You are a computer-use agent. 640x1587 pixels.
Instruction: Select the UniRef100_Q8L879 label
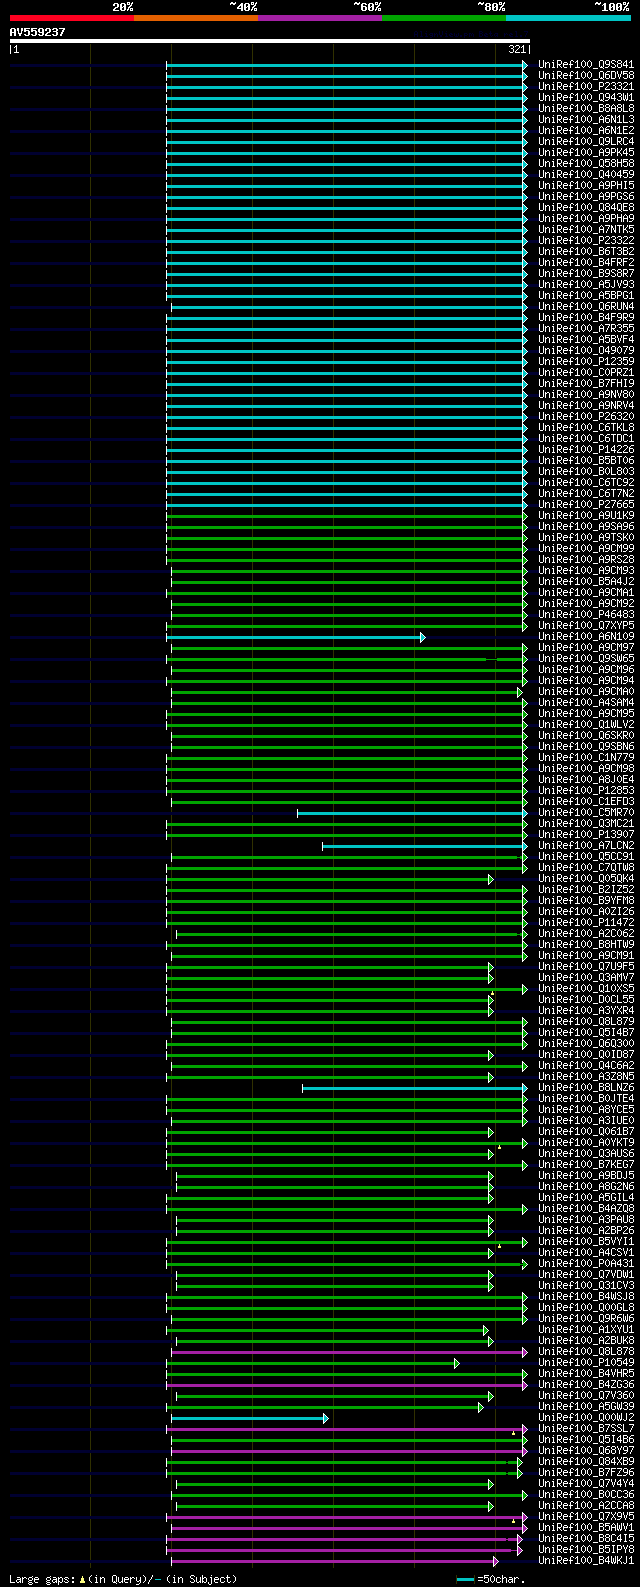[x=586, y=1022]
